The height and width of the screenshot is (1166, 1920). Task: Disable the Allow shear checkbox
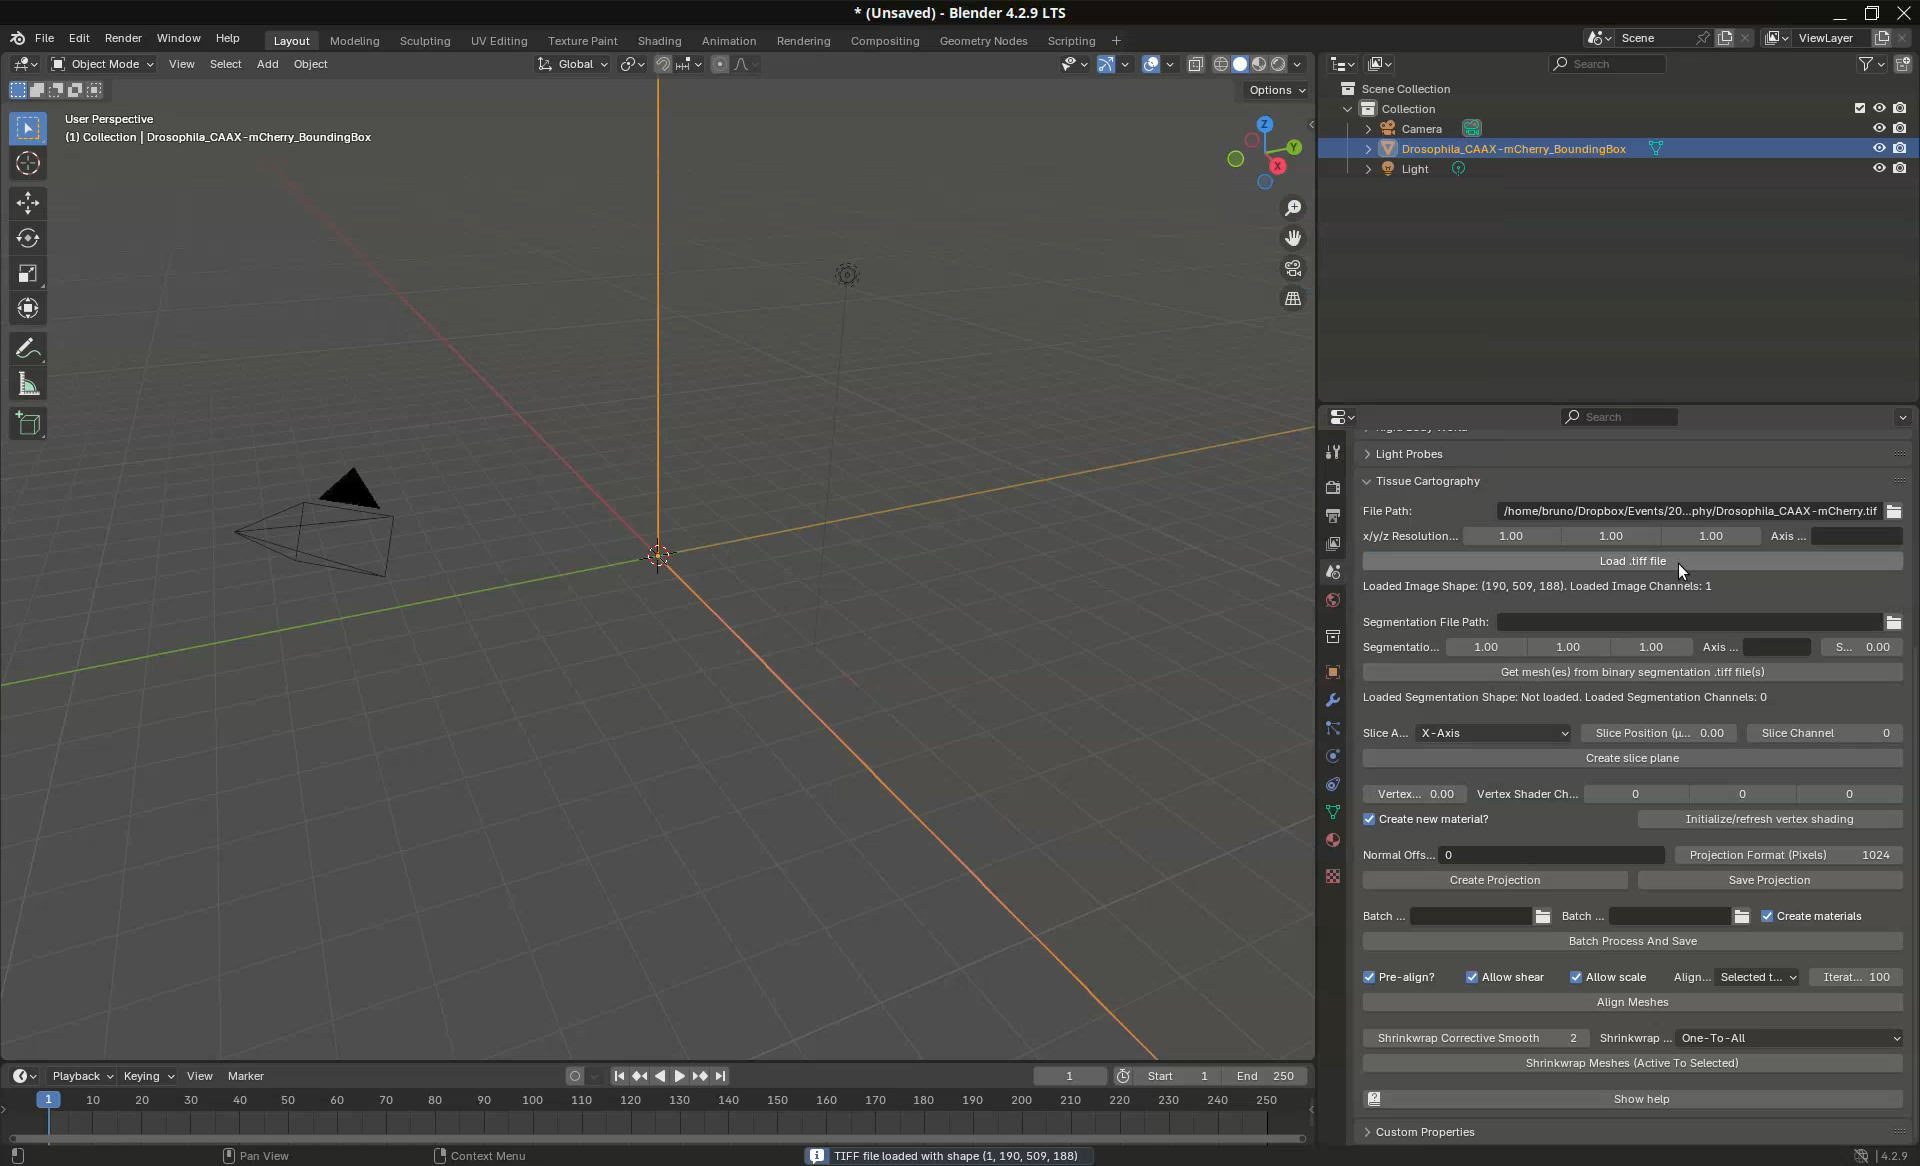1472,977
